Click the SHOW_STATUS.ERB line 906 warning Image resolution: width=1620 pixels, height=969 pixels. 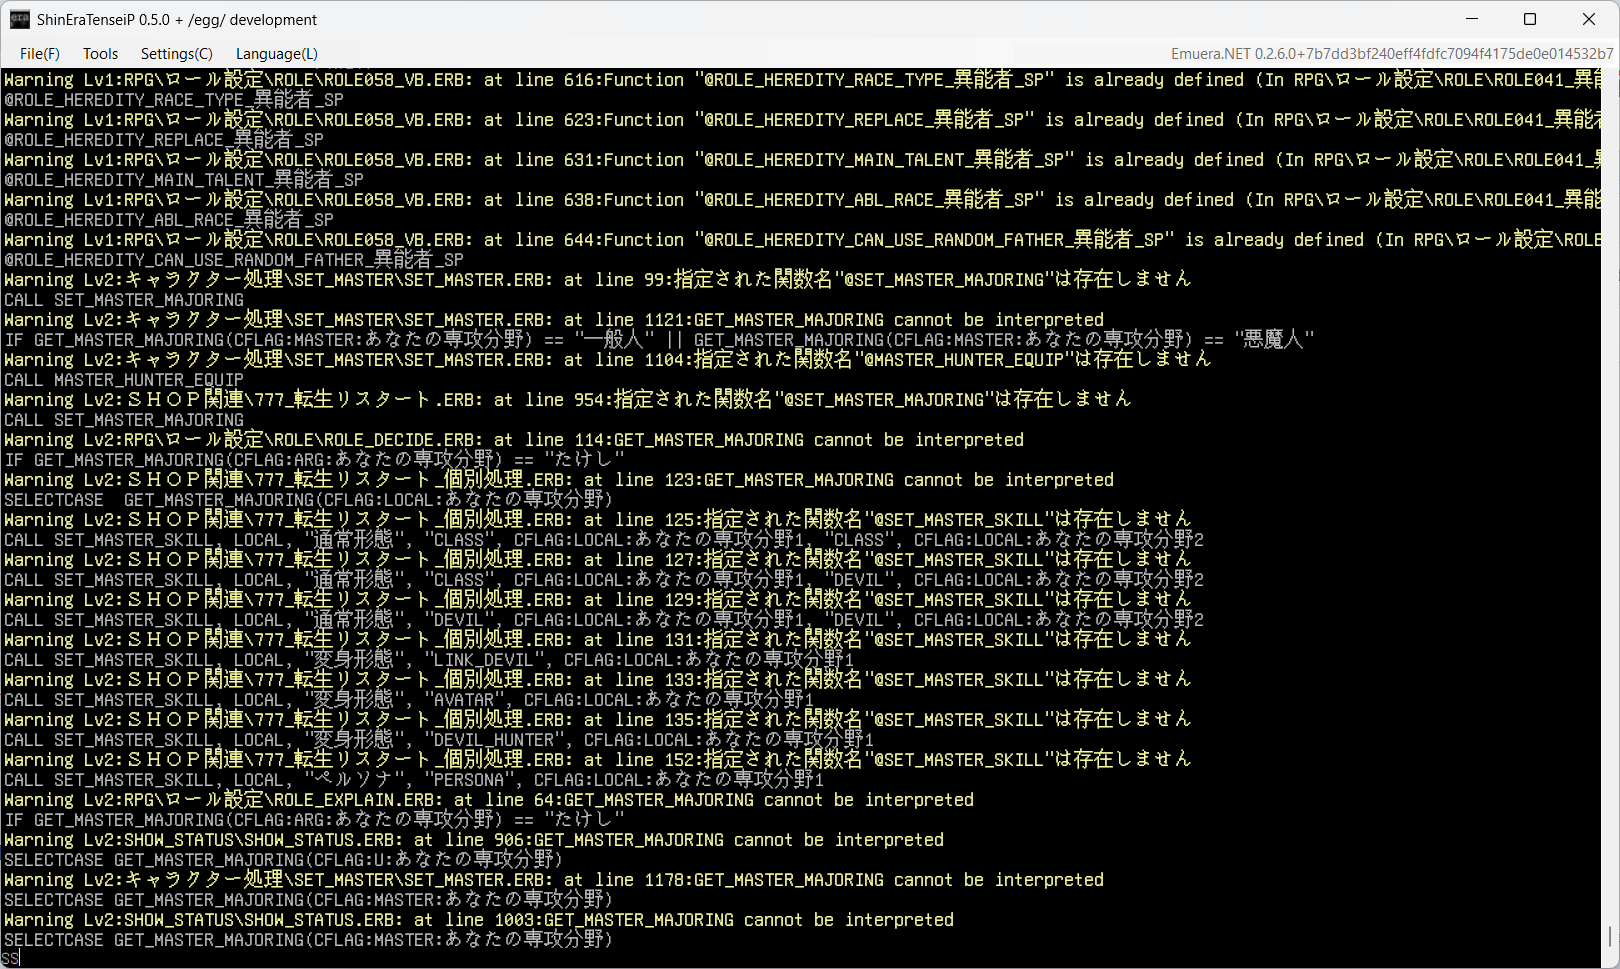pyautogui.click(x=474, y=840)
